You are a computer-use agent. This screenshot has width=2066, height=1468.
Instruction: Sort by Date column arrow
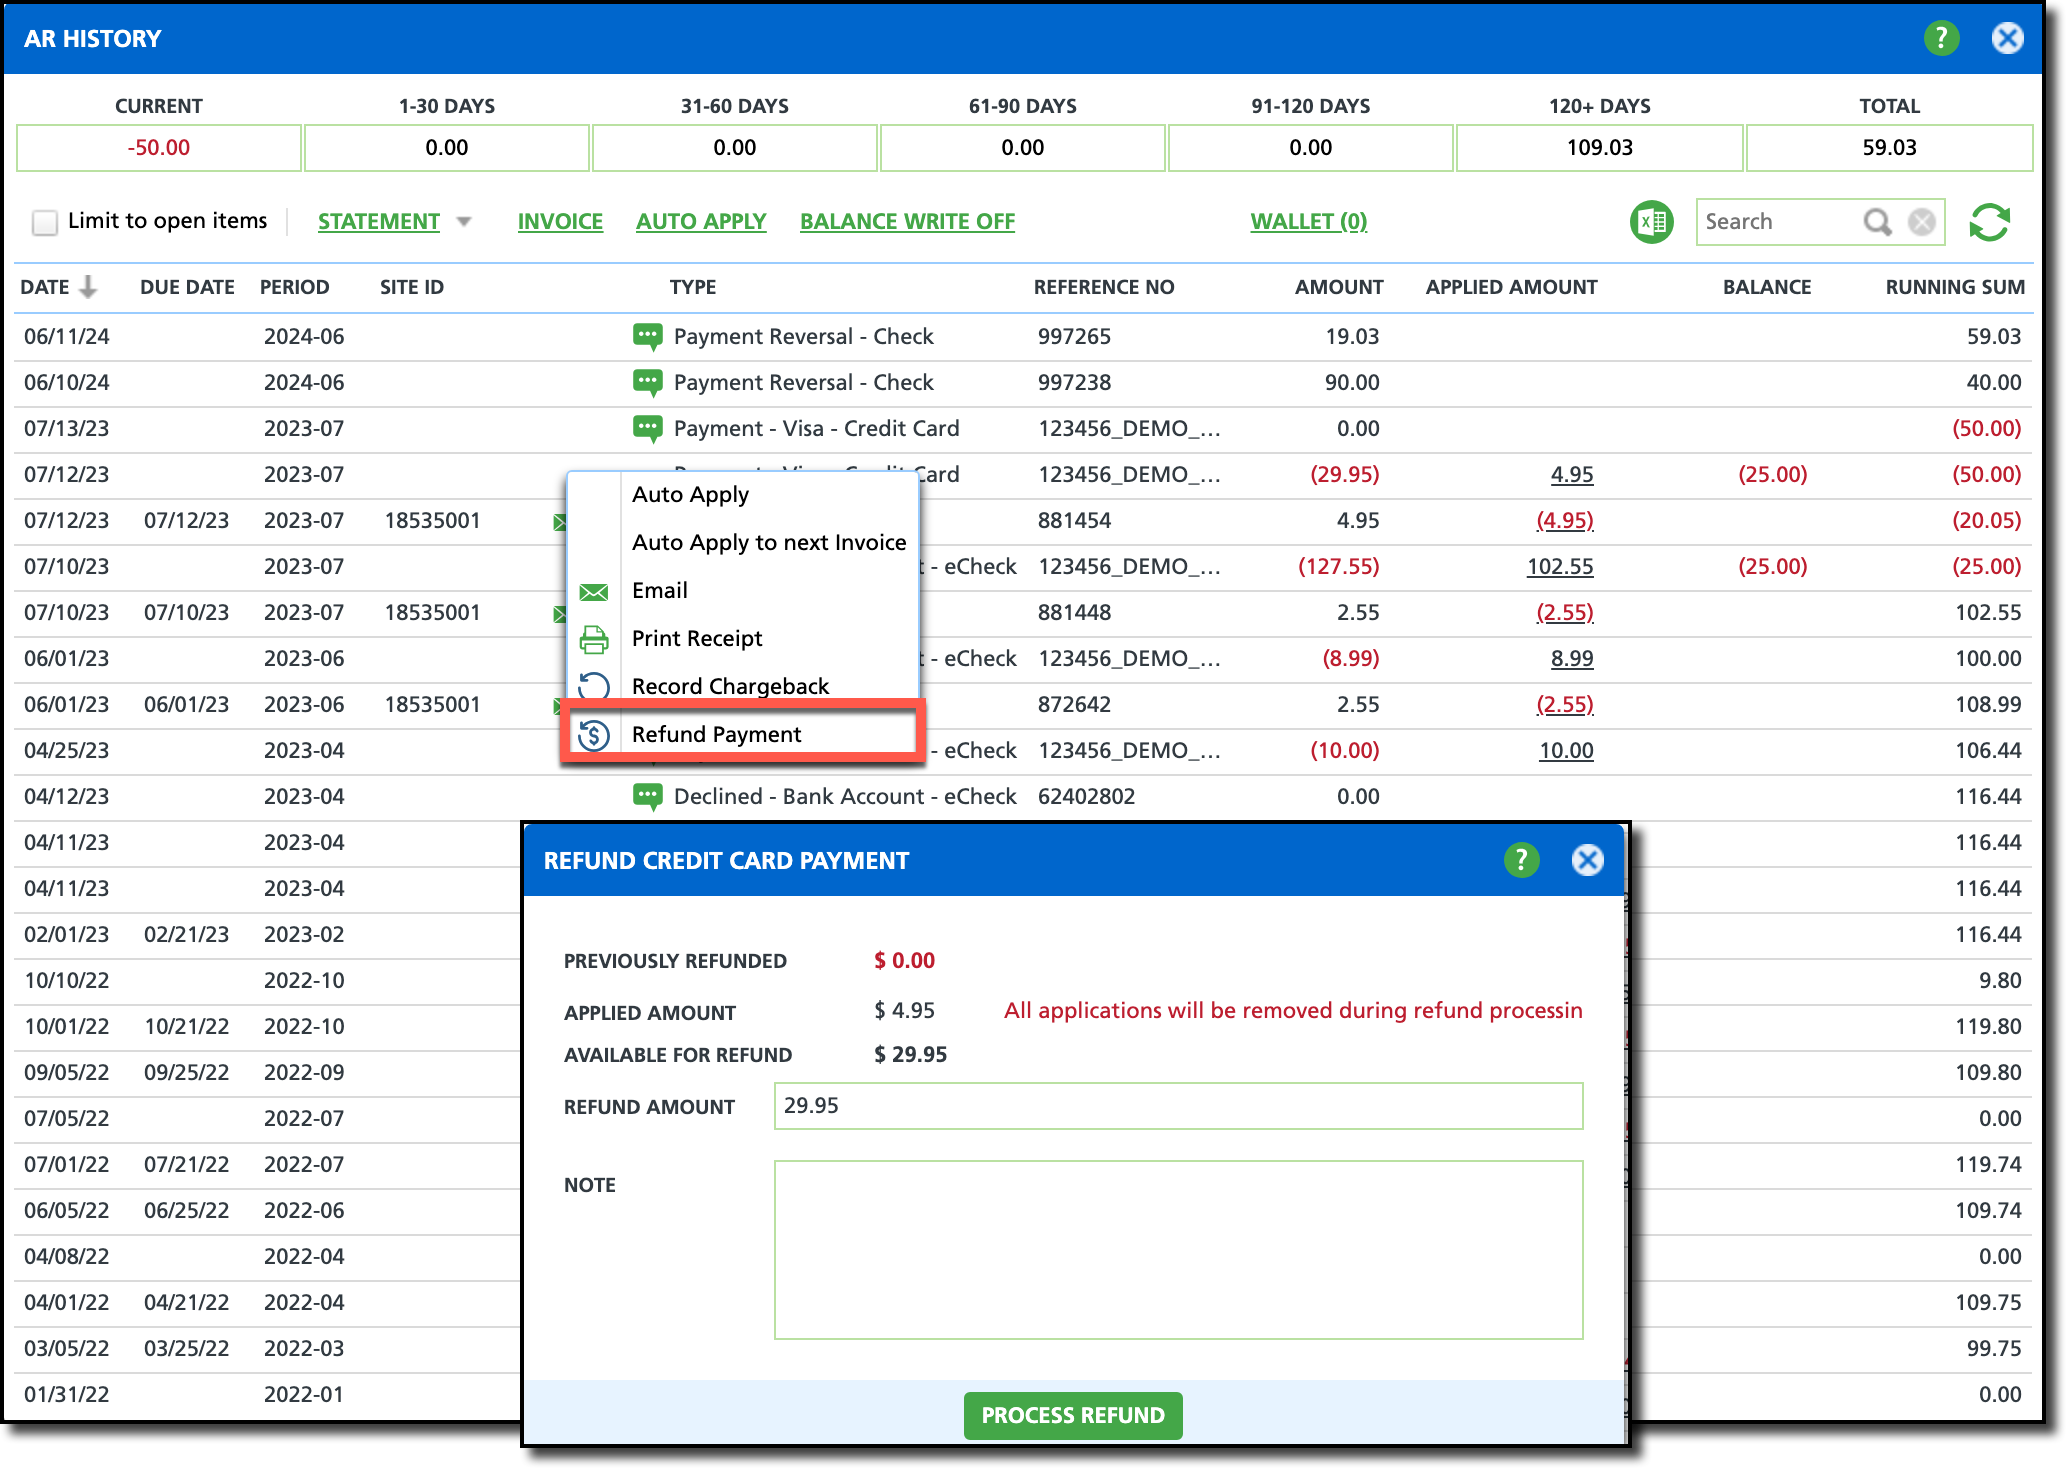point(88,287)
